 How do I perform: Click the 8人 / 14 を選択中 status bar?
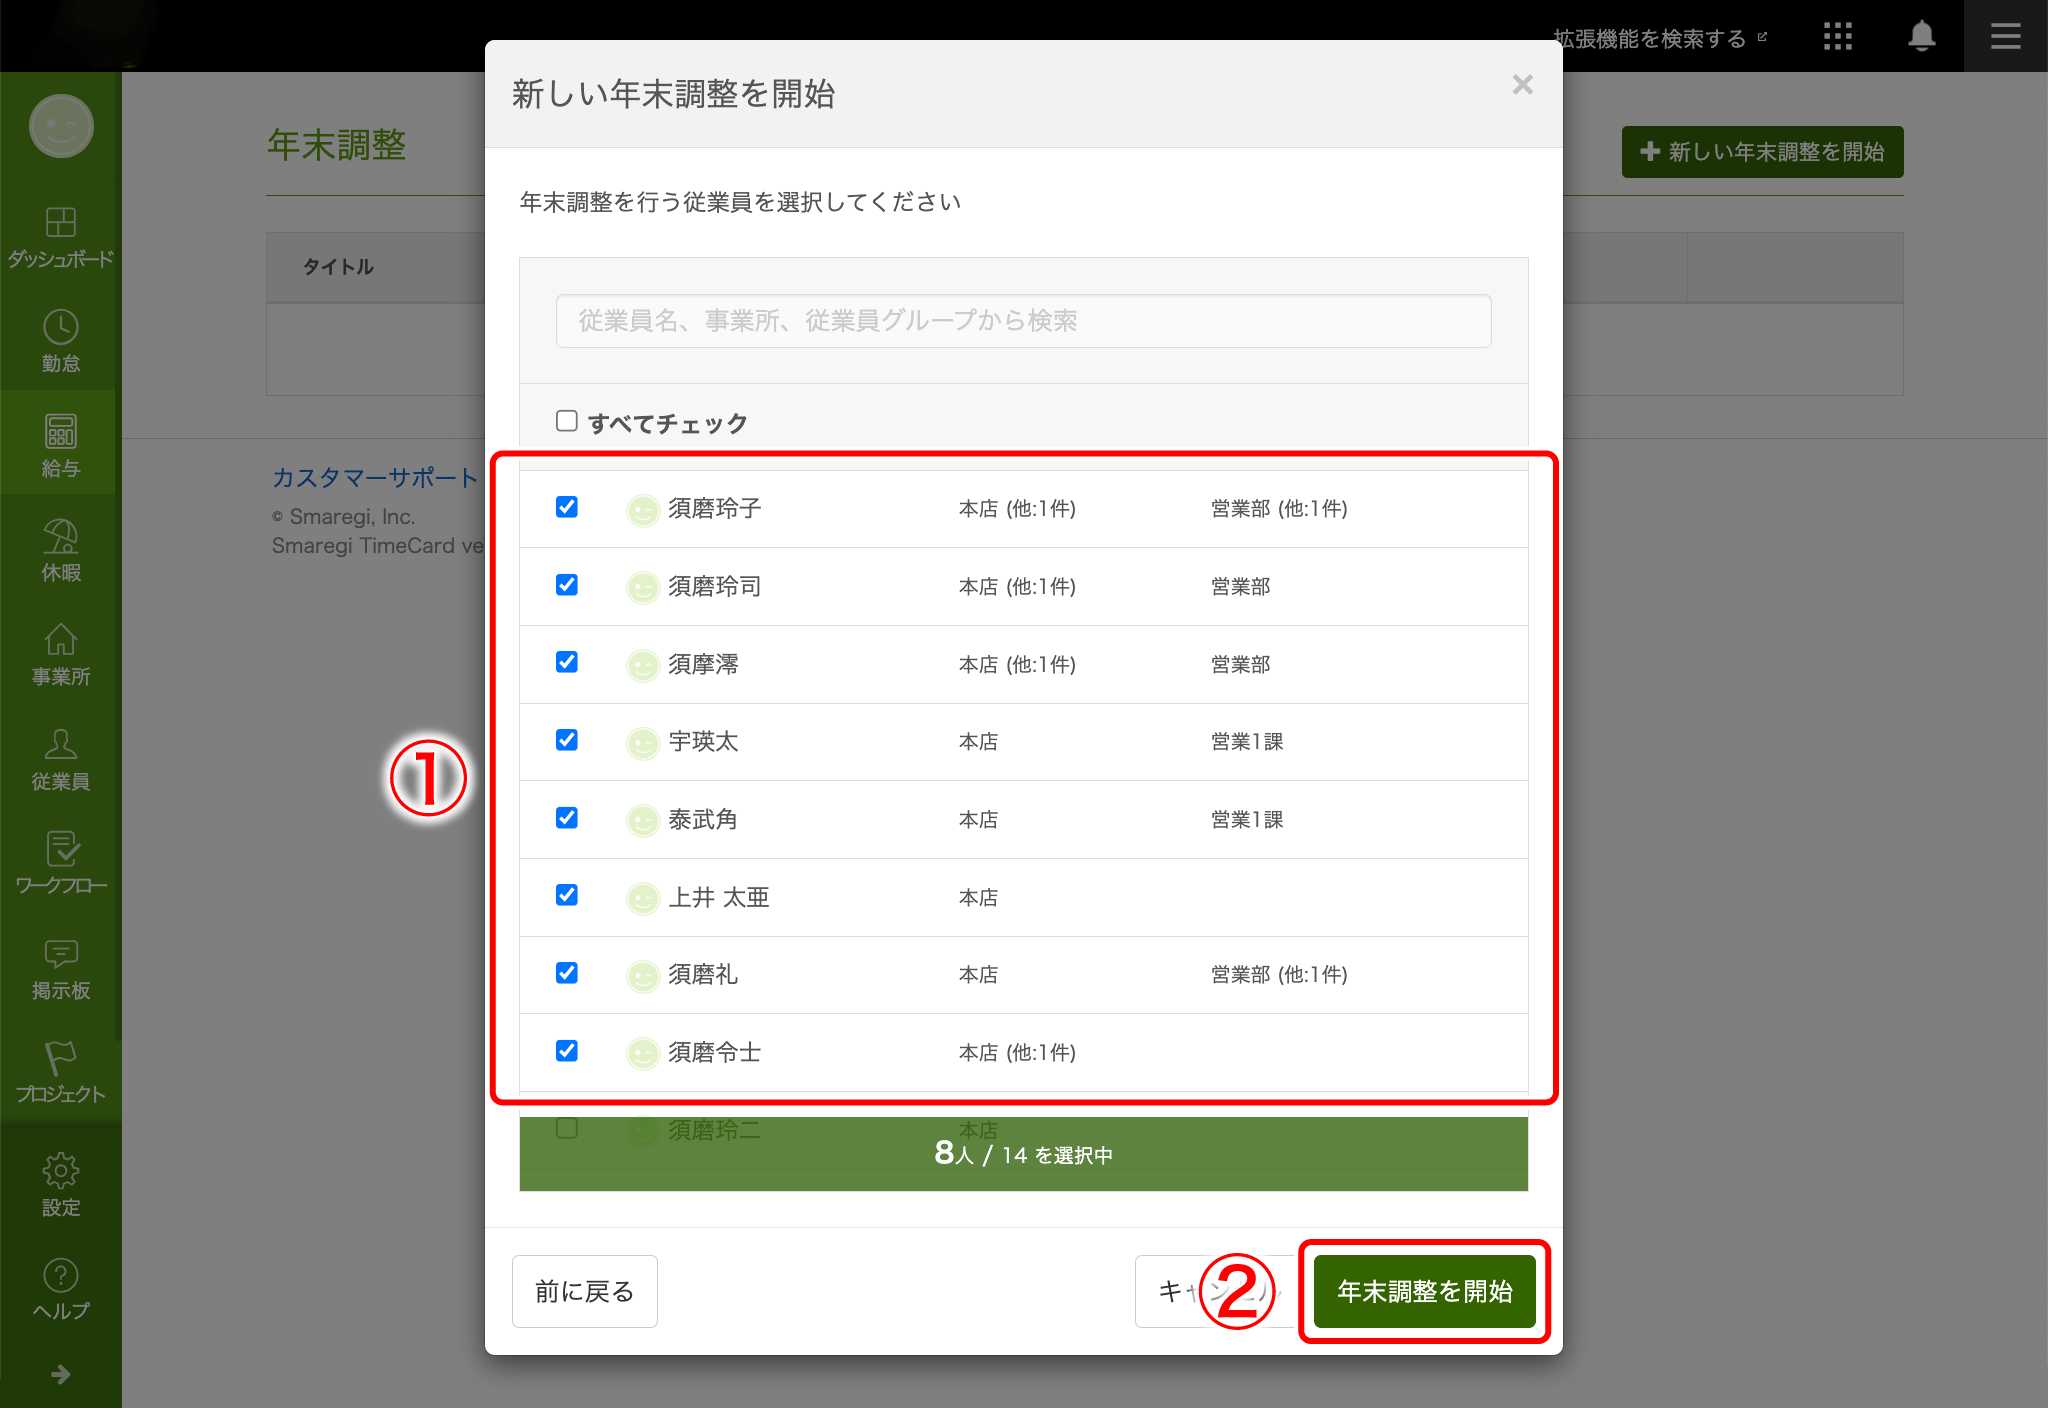[1023, 1154]
